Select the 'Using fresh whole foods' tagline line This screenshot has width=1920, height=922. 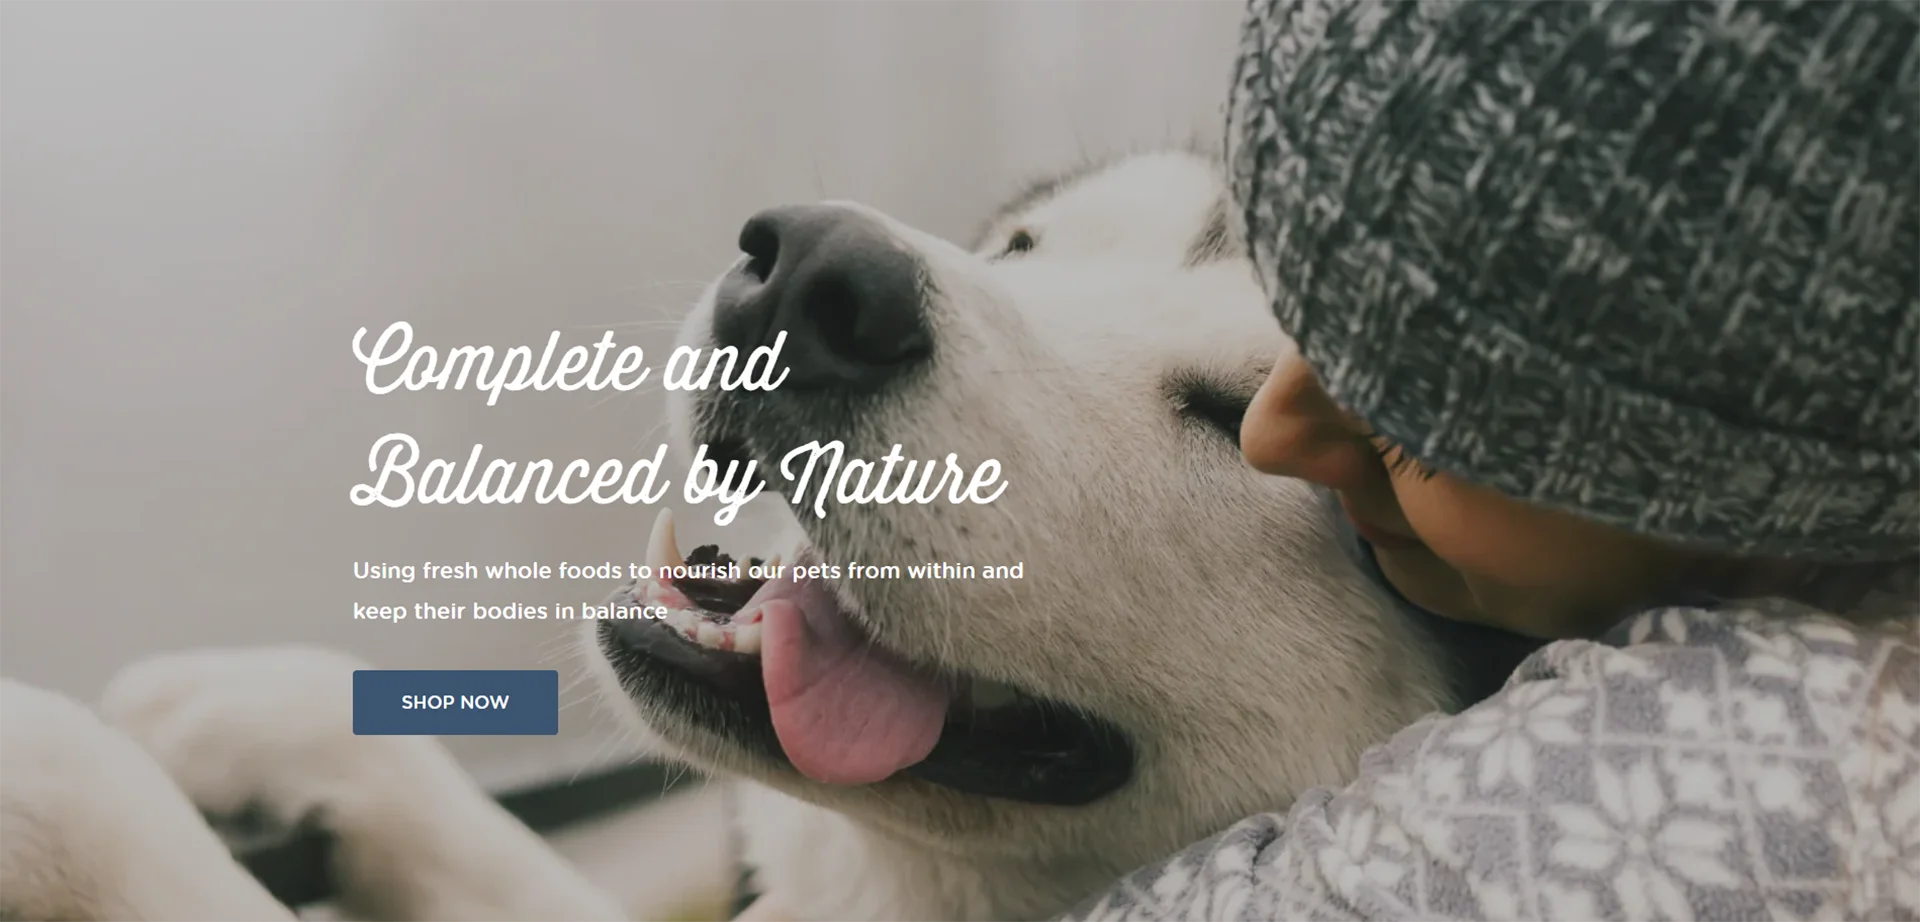coord(688,570)
